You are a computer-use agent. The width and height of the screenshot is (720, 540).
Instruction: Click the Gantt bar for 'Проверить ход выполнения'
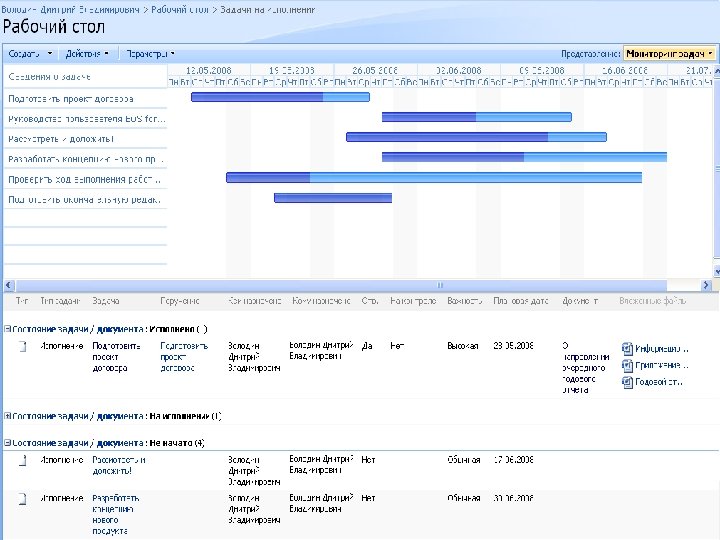coord(433,177)
